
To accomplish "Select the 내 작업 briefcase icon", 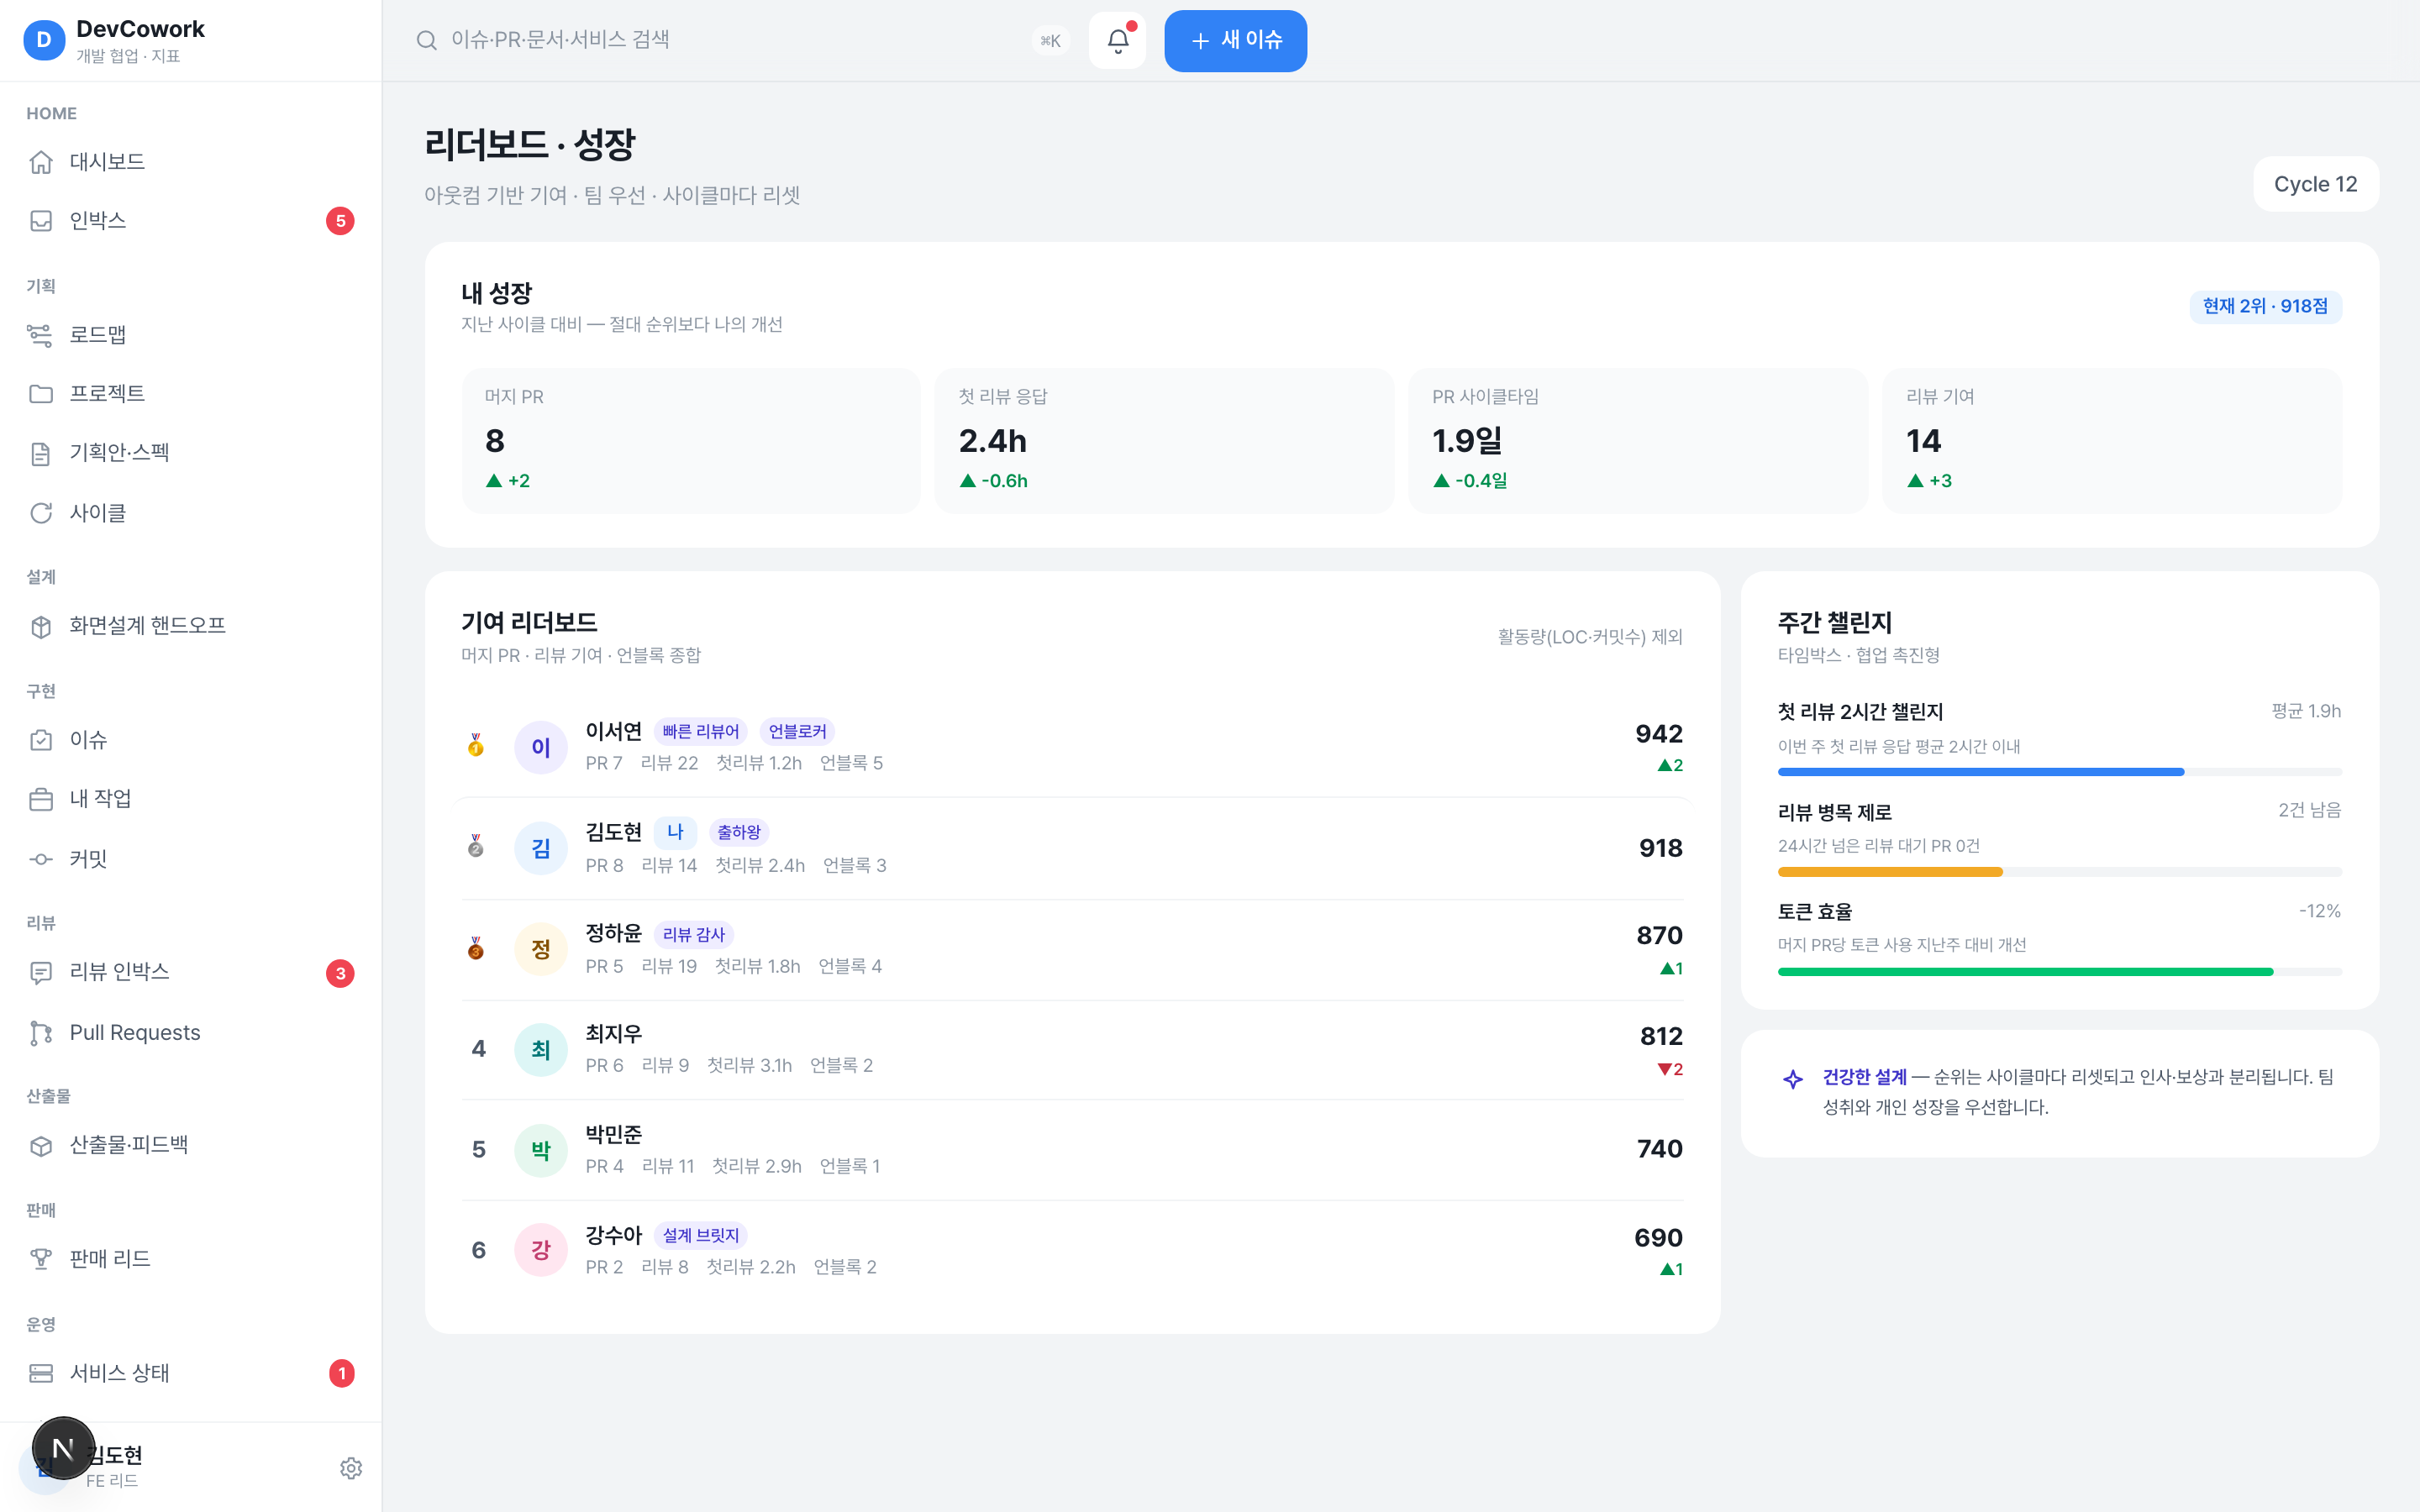I will [41, 799].
